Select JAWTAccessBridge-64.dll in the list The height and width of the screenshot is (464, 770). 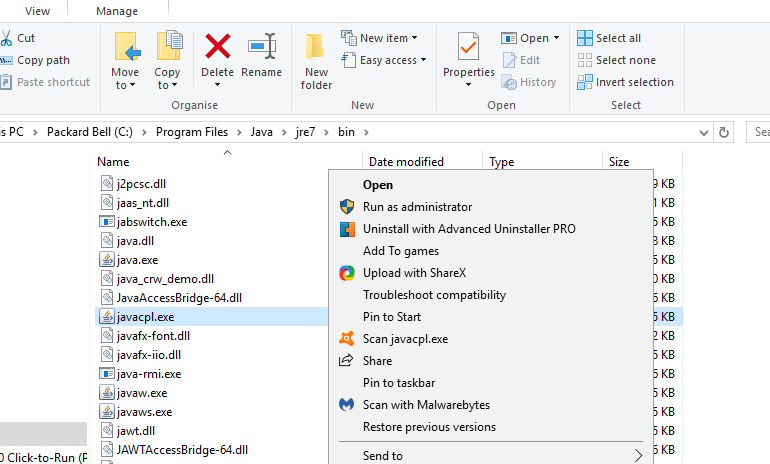pos(182,450)
